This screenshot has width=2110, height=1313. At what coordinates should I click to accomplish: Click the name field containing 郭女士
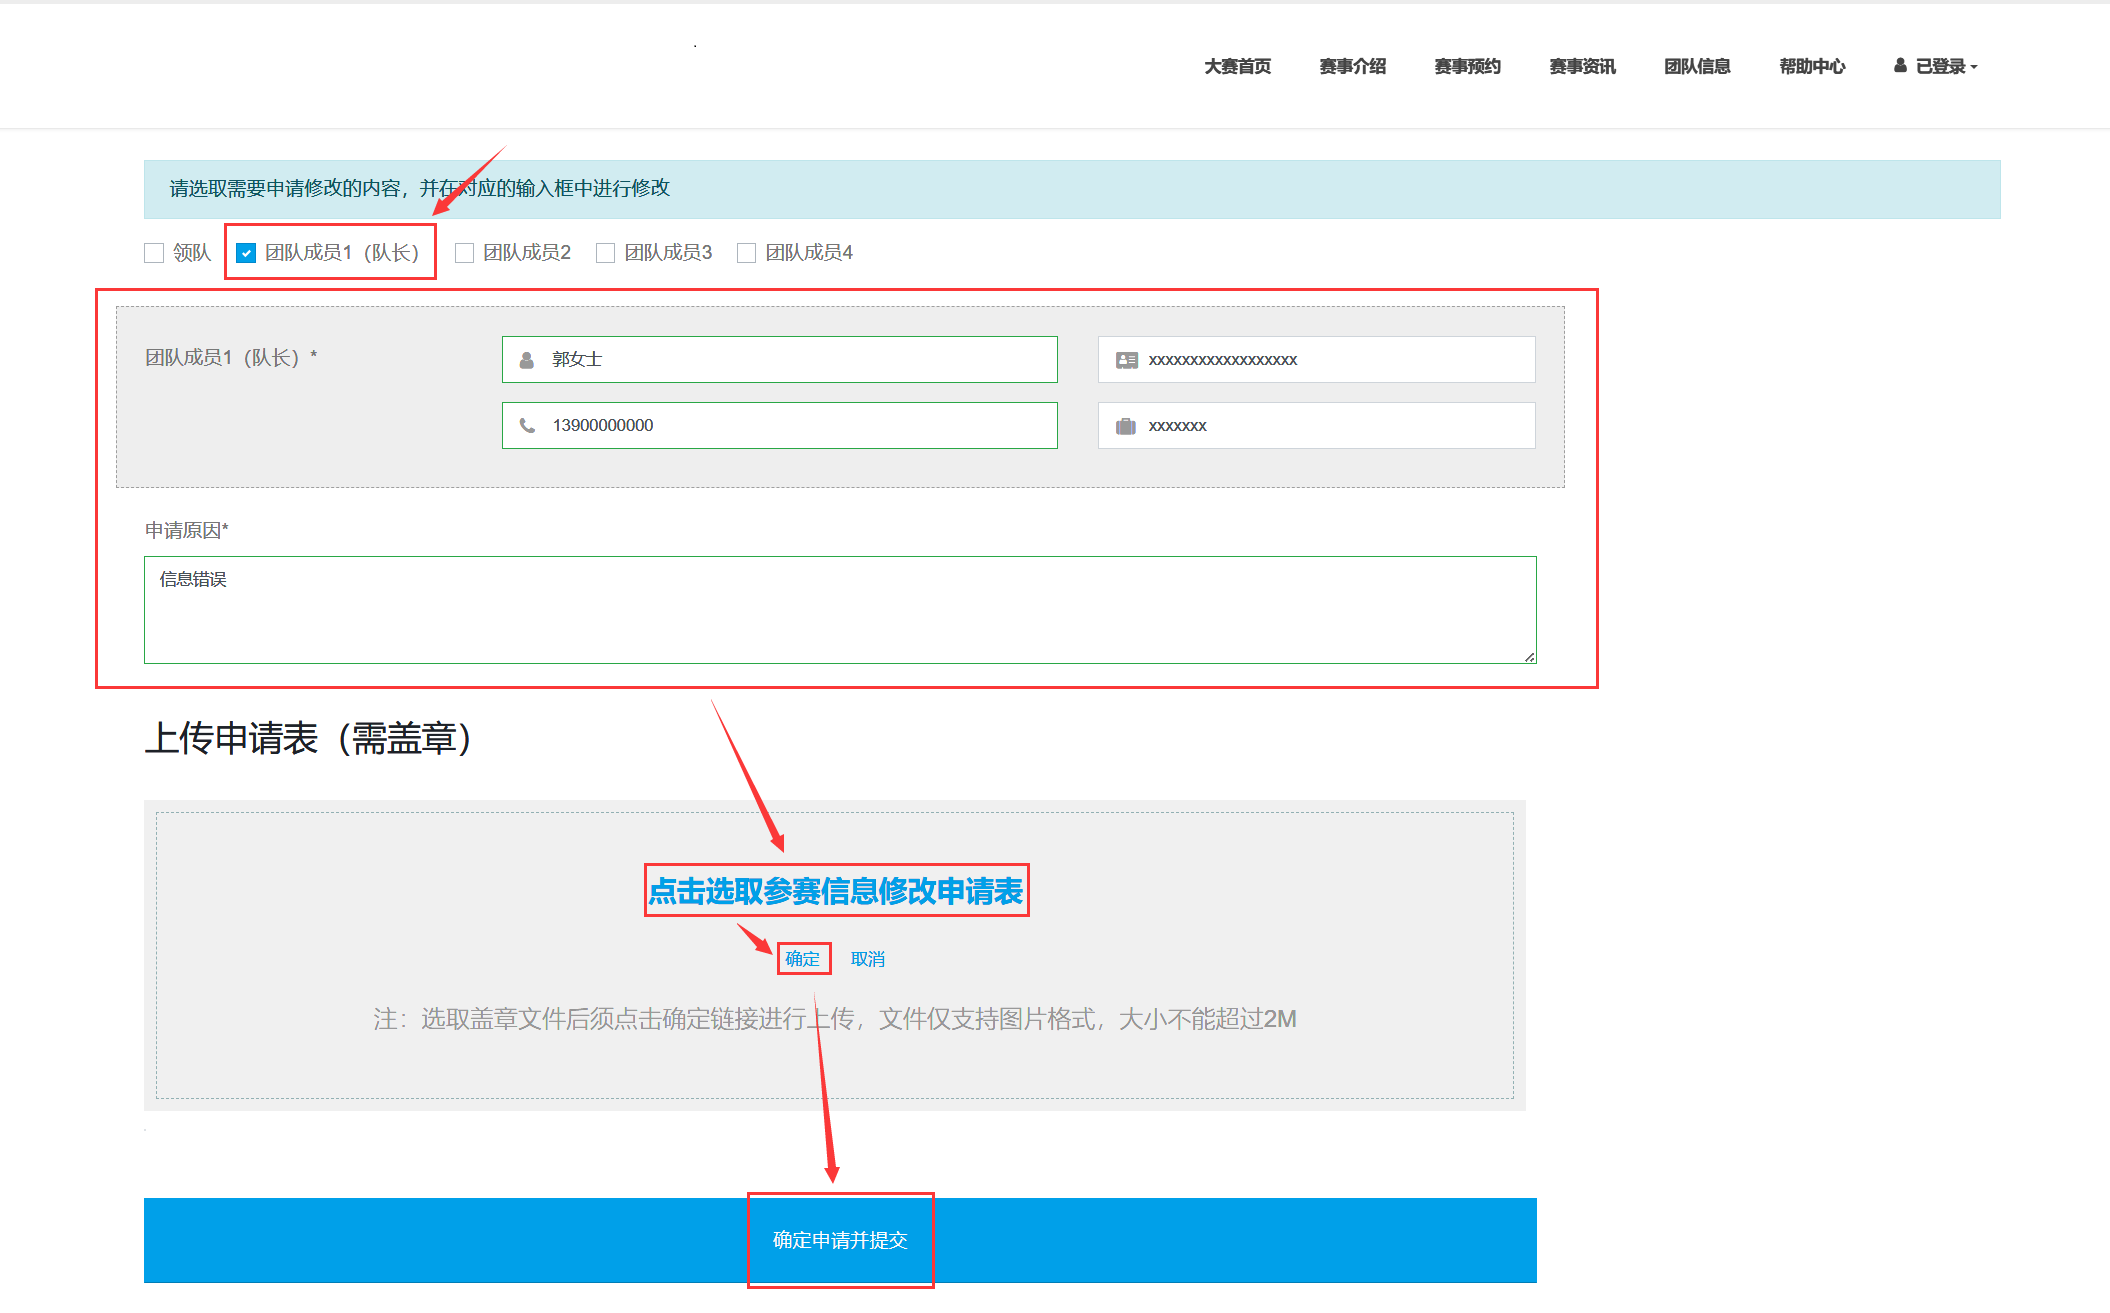(x=780, y=360)
